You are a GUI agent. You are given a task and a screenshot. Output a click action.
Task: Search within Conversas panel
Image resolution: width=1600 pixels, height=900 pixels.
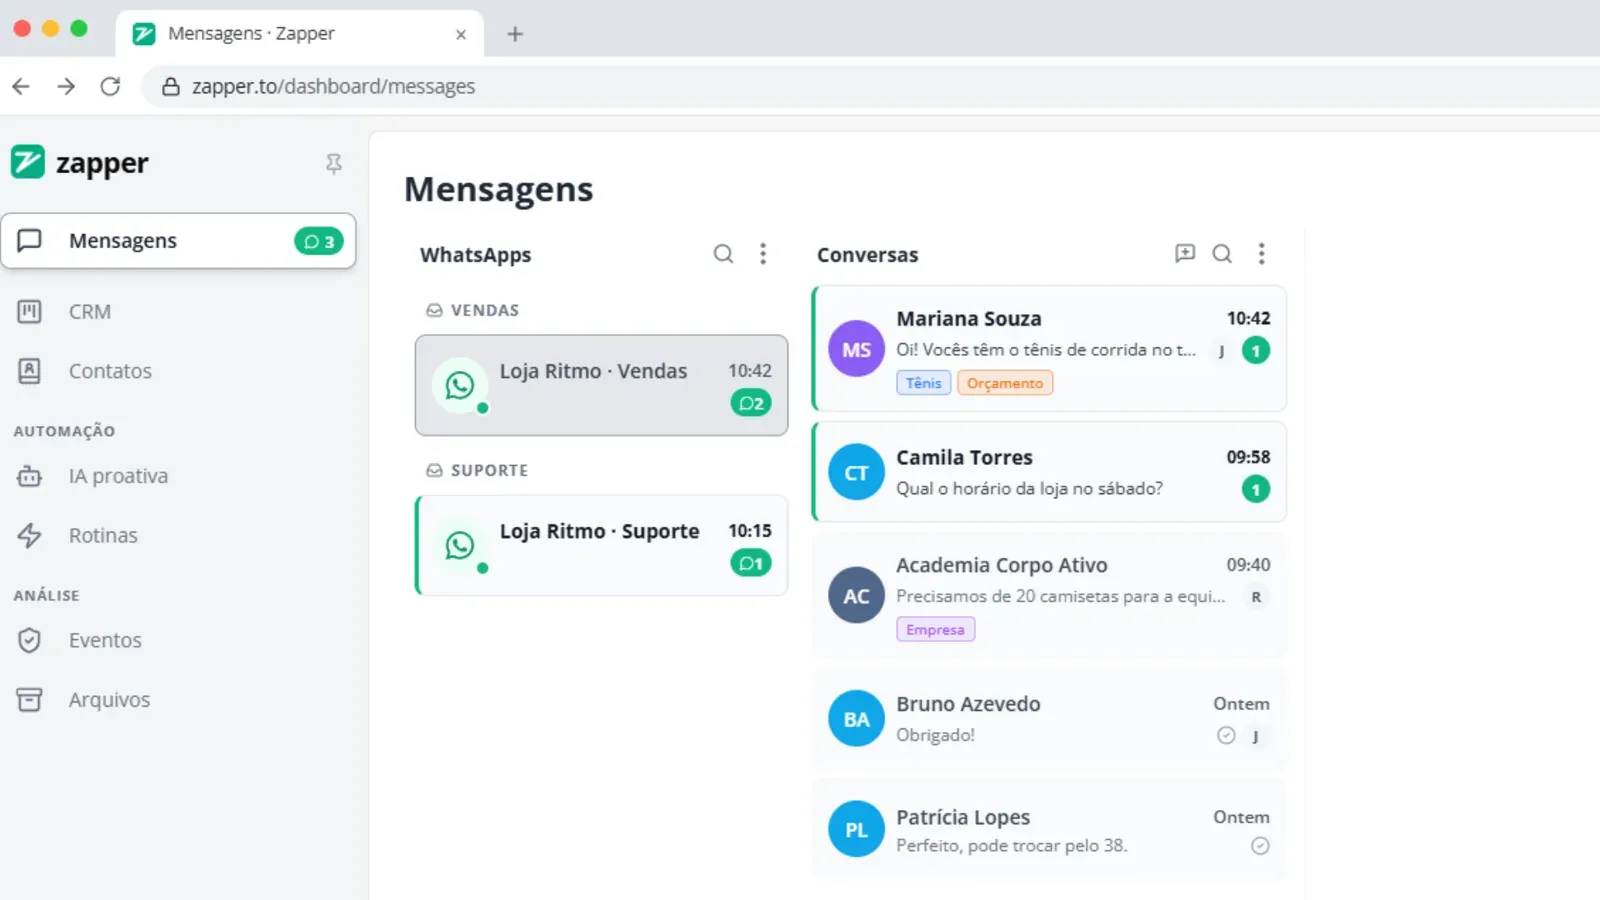(1222, 254)
